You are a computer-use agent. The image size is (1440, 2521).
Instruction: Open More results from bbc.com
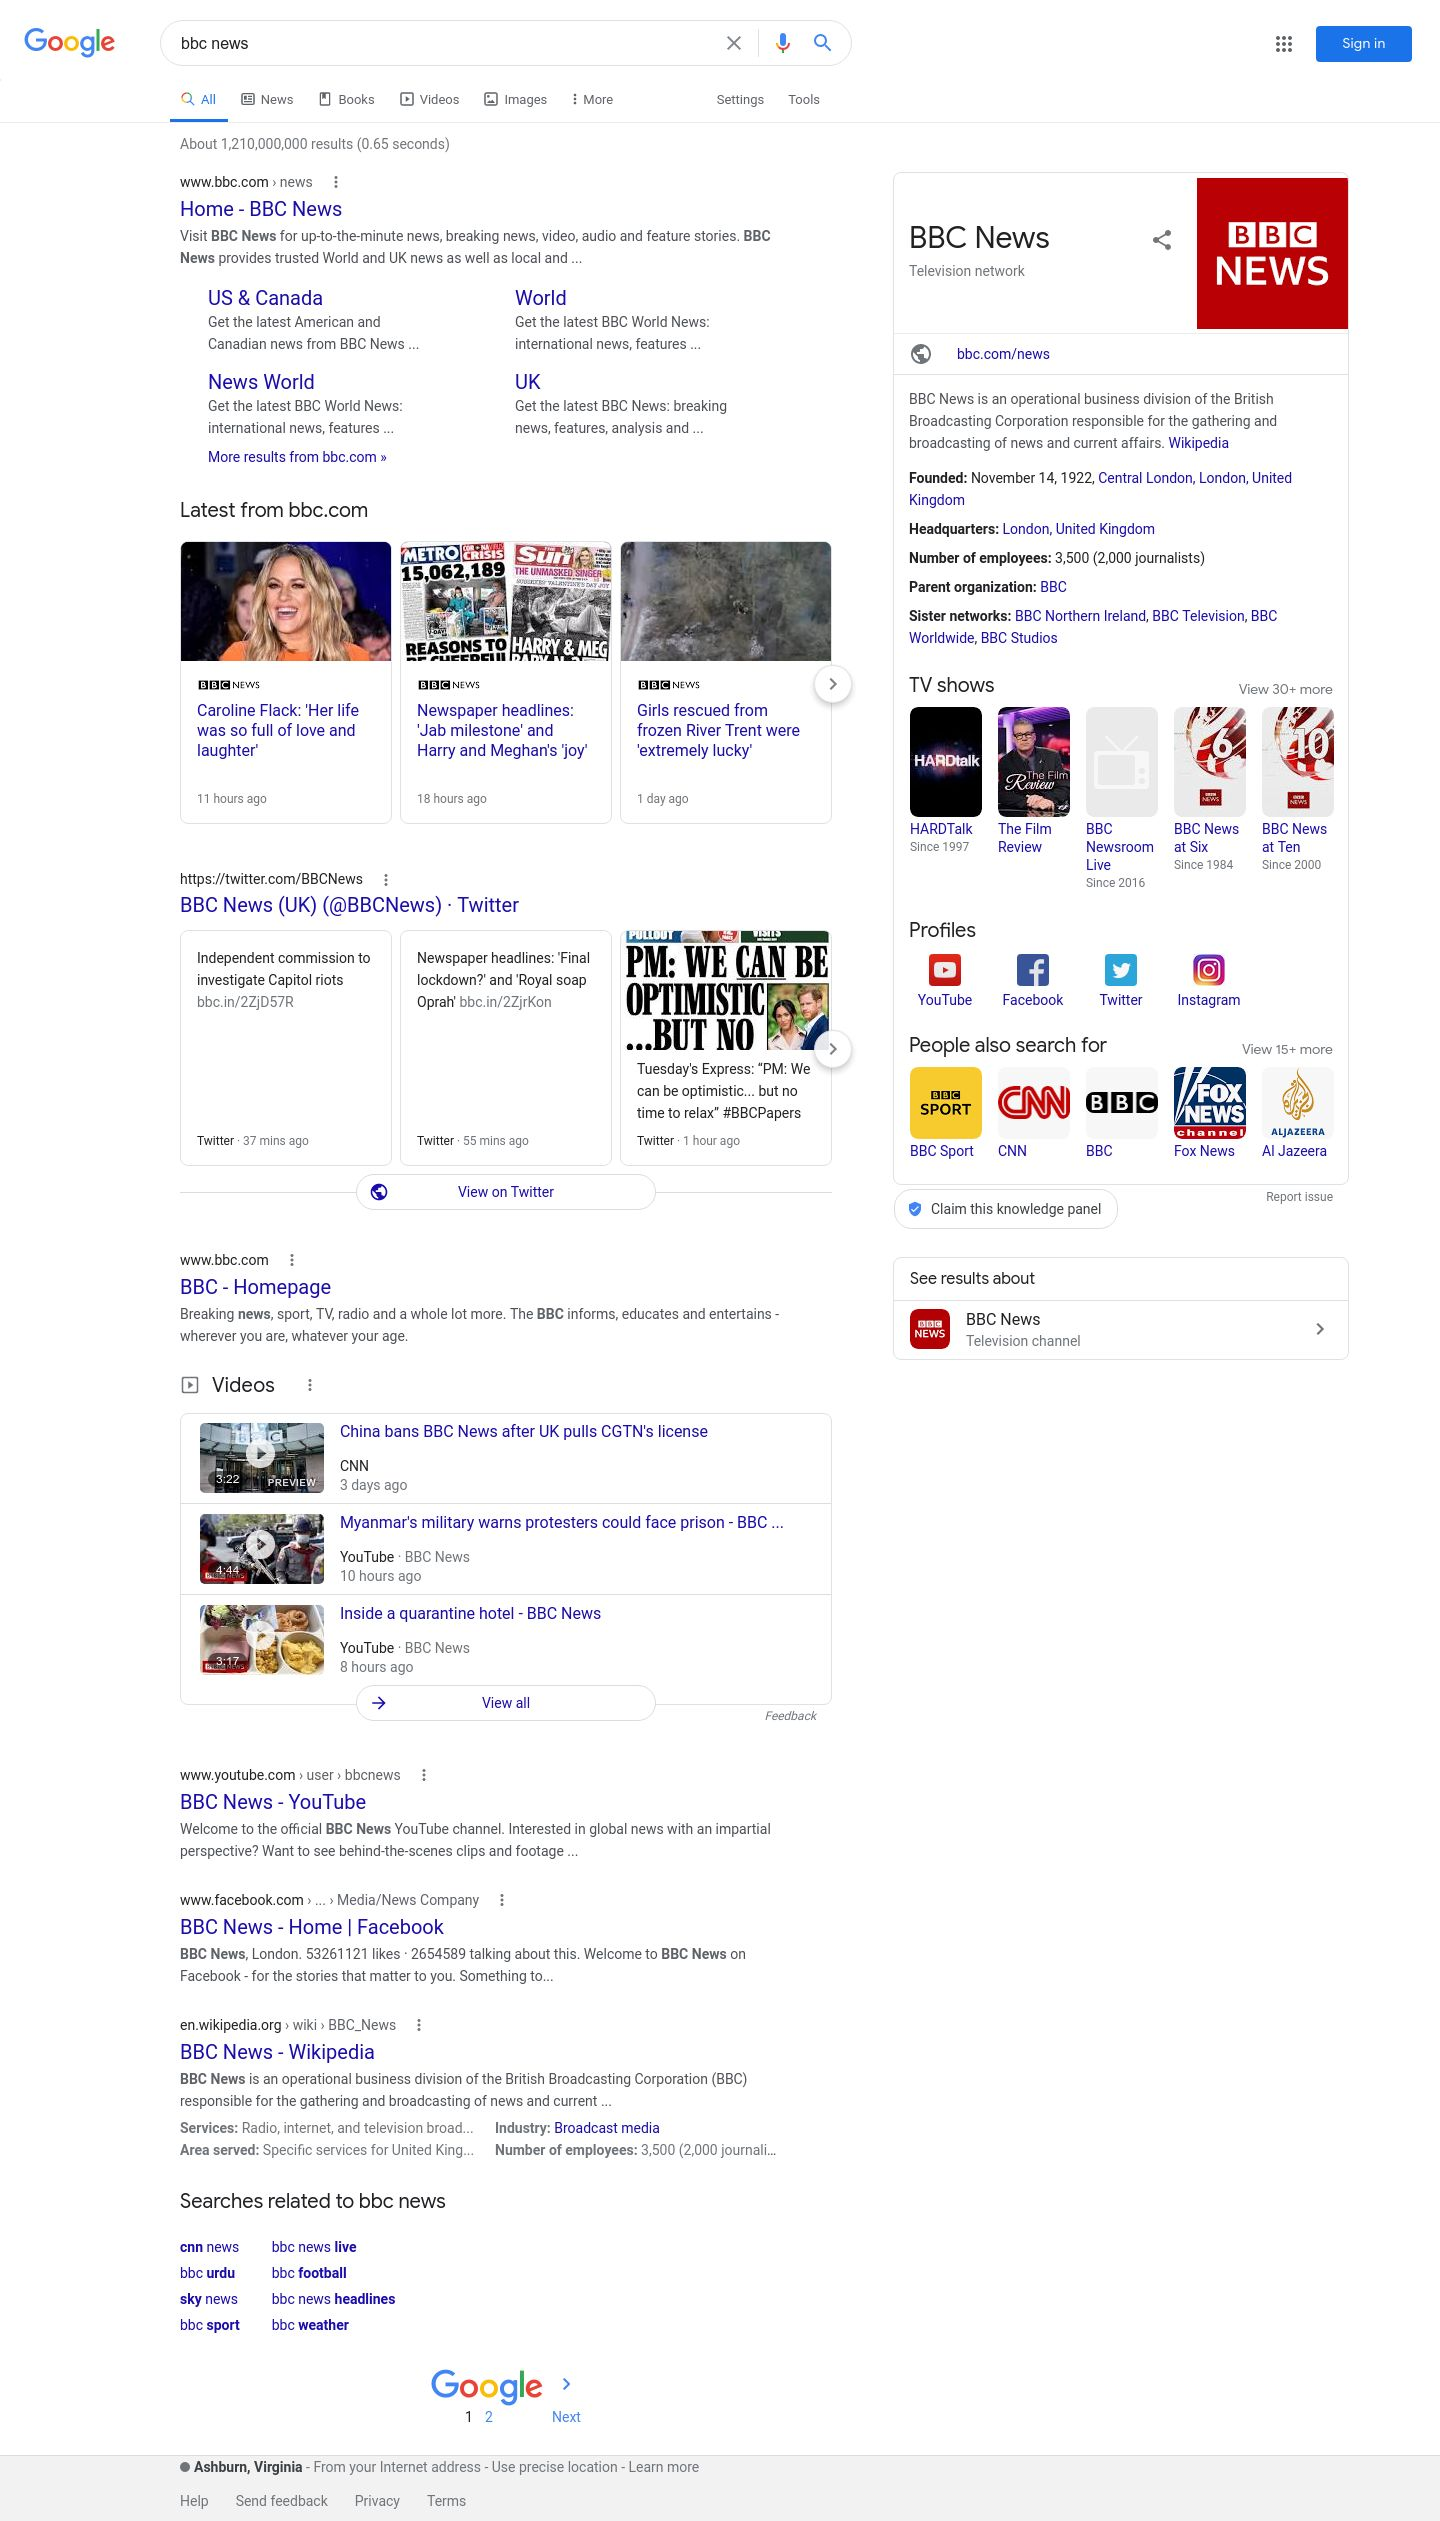pyautogui.click(x=297, y=457)
